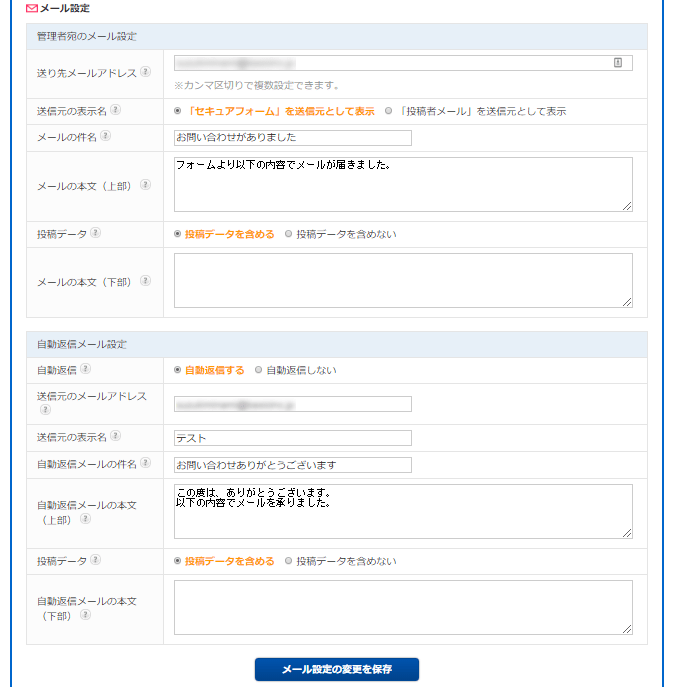Click help icon under 送信元のメールアドレス
This screenshot has width=674, height=687.
(44, 410)
